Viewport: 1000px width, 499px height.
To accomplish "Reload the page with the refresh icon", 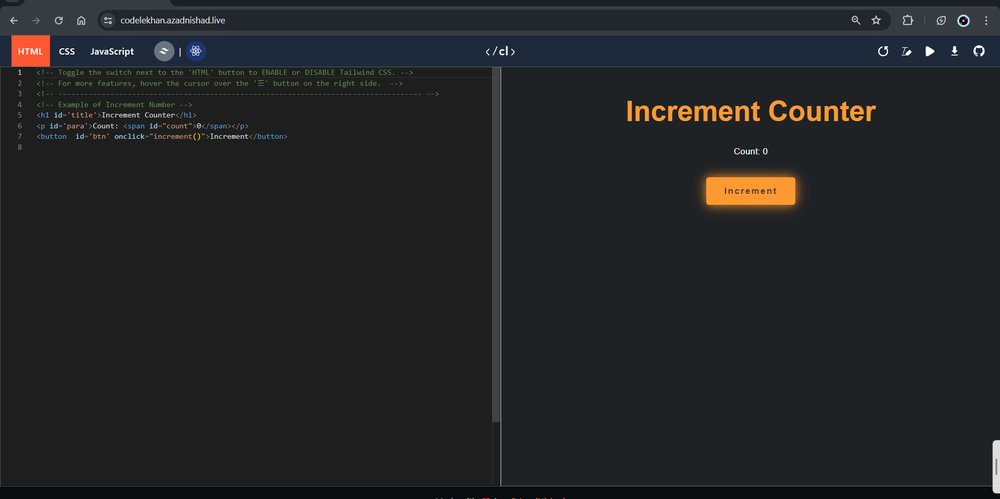I will [59, 20].
